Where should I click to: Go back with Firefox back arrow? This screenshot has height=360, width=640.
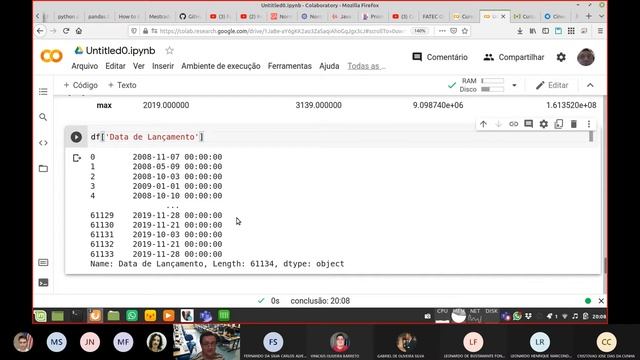point(40,31)
